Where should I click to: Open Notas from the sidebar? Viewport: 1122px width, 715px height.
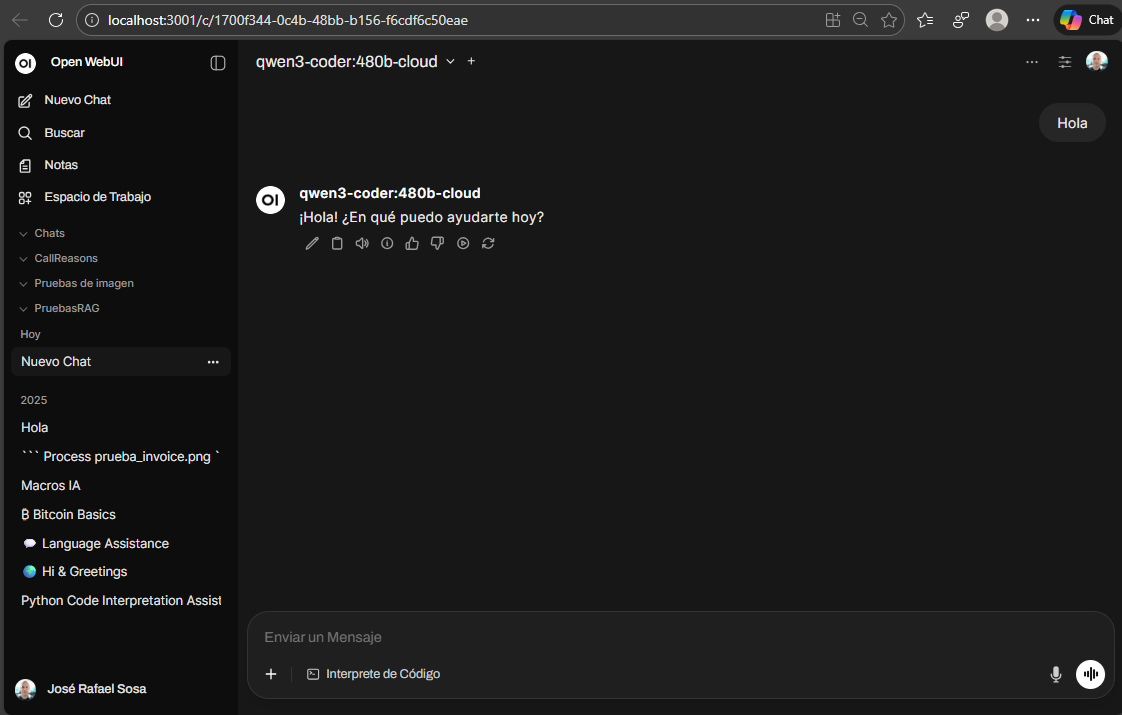[x=61, y=165]
